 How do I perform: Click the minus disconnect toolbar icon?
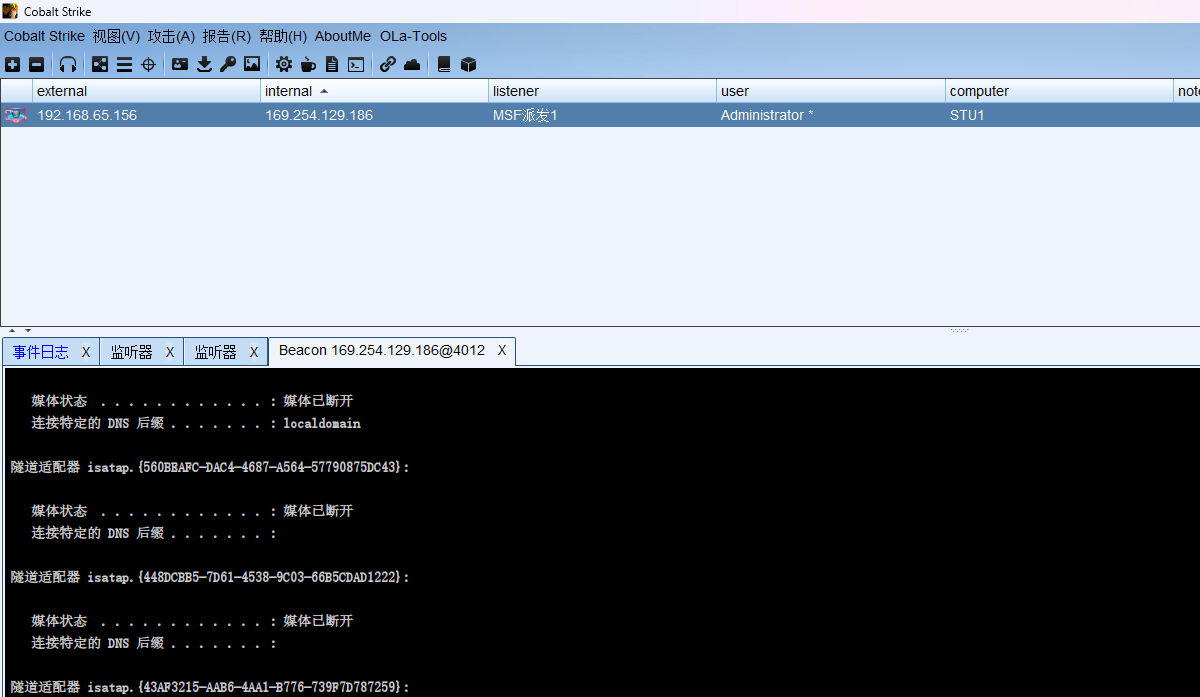click(x=36, y=65)
